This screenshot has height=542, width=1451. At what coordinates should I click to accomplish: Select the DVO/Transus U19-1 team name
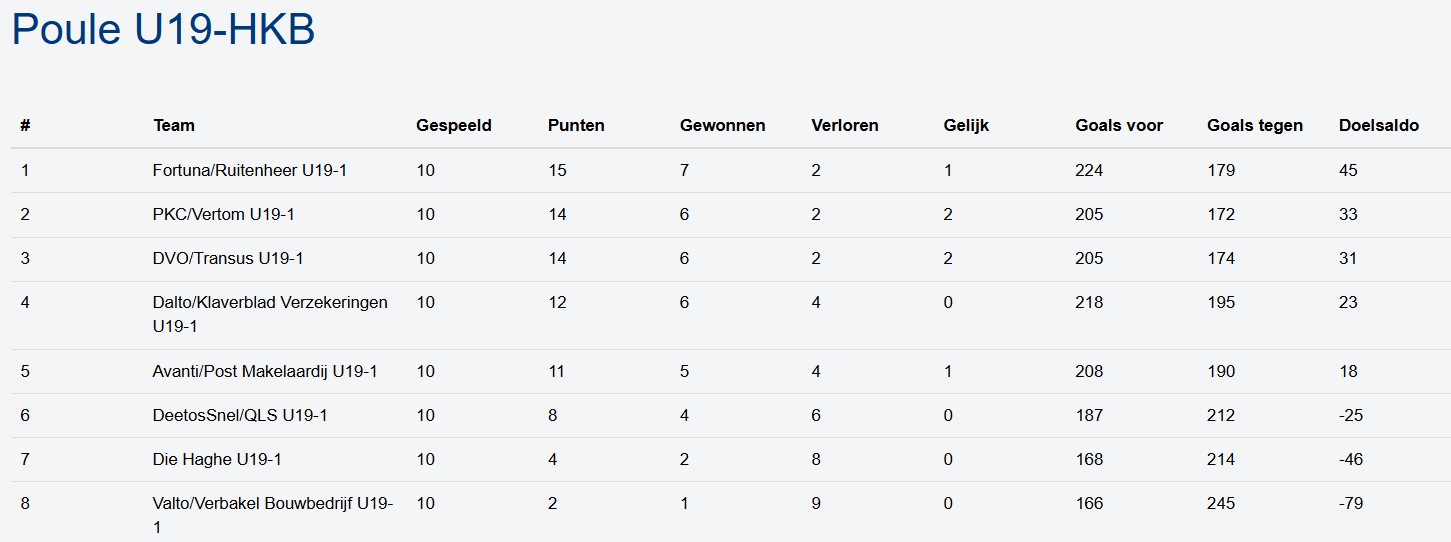click(x=228, y=259)
